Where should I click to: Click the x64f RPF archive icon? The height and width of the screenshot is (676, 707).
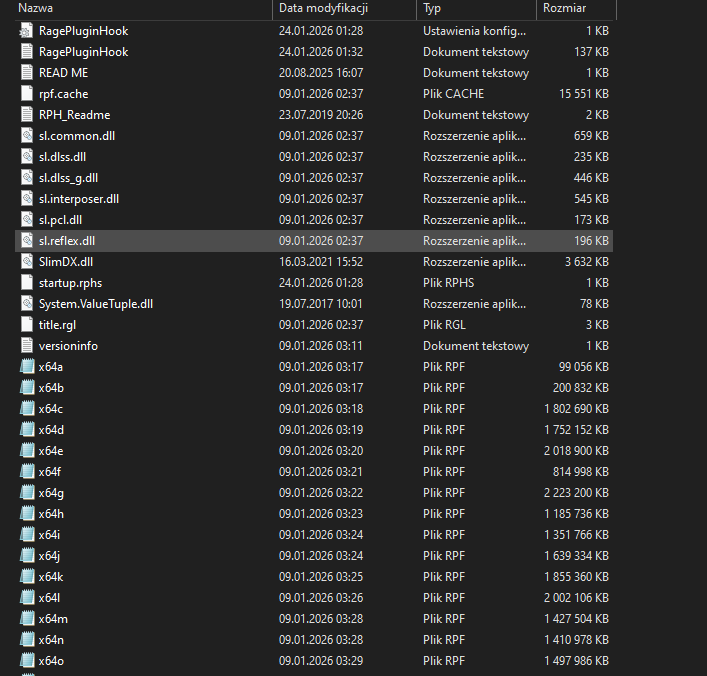coord(27,472)
